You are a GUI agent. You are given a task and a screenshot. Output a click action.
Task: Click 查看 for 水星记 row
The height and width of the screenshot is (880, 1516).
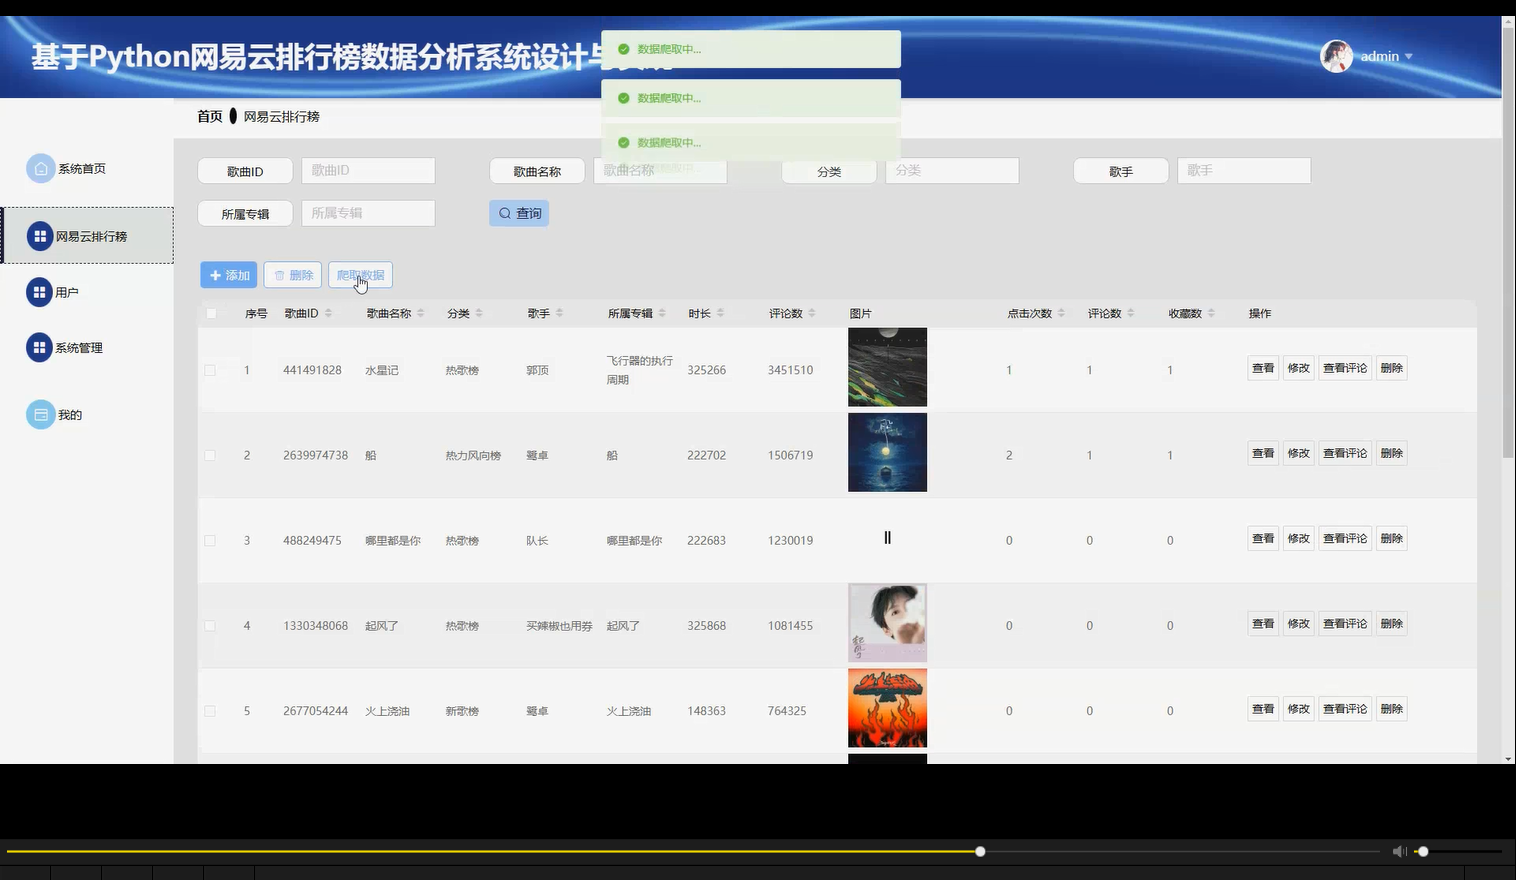[x=1263, y=368]
